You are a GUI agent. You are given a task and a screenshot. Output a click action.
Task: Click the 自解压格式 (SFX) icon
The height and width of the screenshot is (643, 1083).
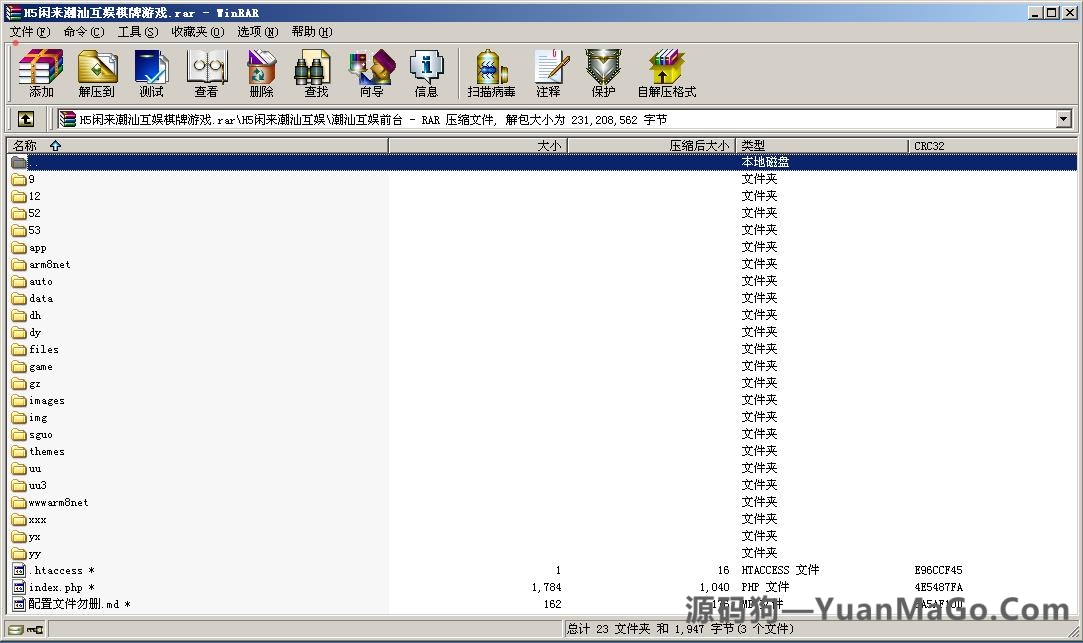[666, 73]
